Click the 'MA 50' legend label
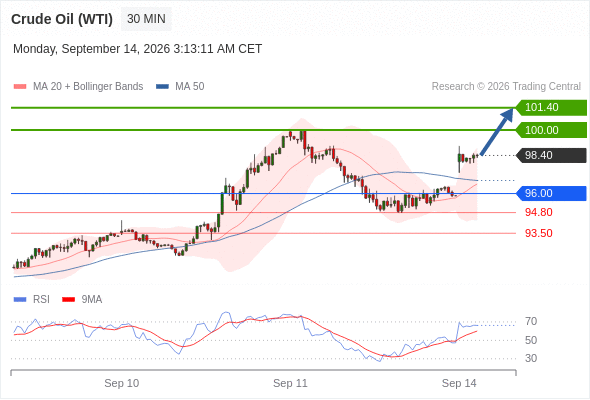Image resolution: width=590 pixels, height=400 pixels. (x=190, y=87)
